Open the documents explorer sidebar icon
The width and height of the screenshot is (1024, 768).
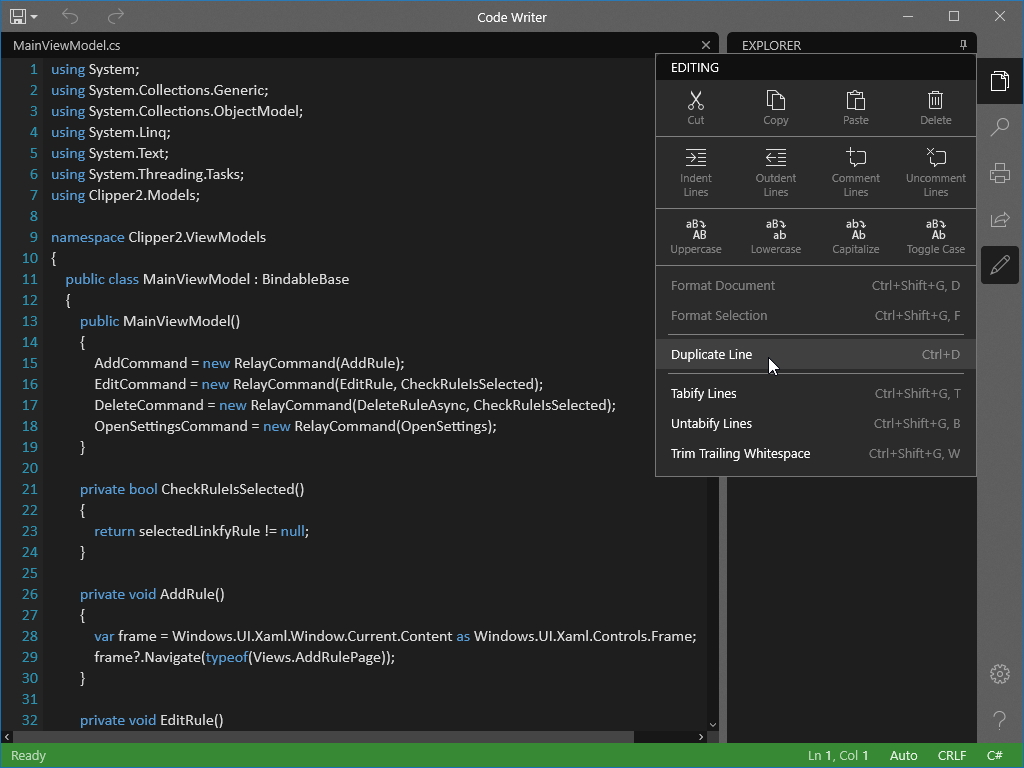[x=999, y=81]
